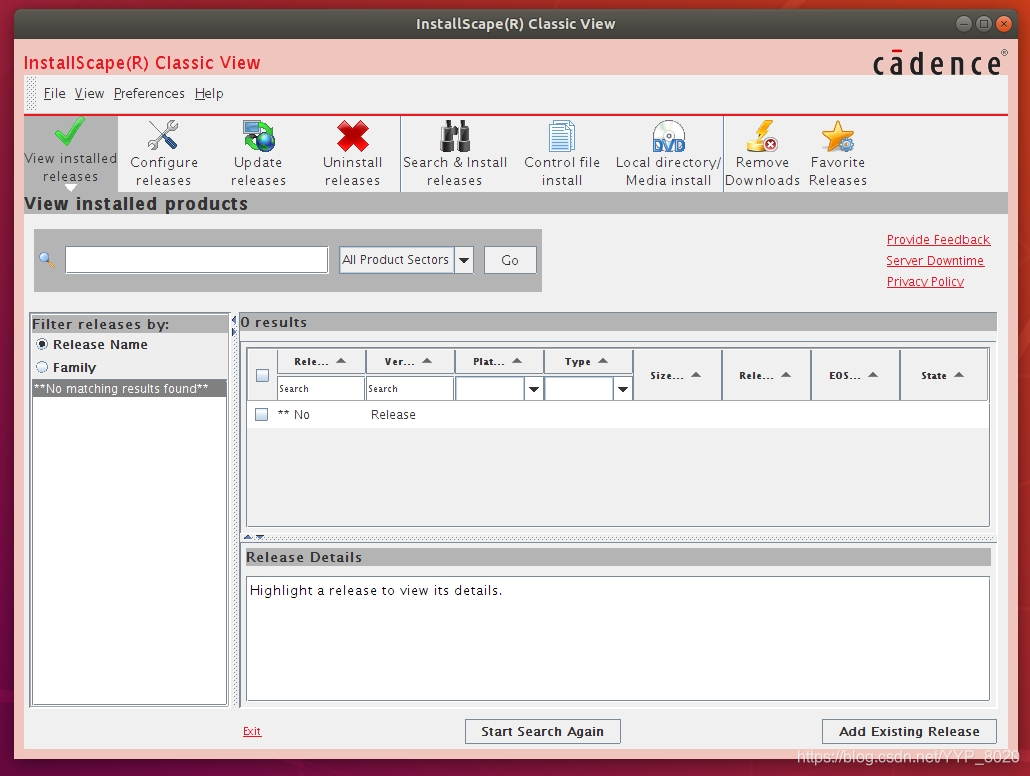Click Add Existing Release button
This screenshot has height=776, width=1030.
(909, 731)
